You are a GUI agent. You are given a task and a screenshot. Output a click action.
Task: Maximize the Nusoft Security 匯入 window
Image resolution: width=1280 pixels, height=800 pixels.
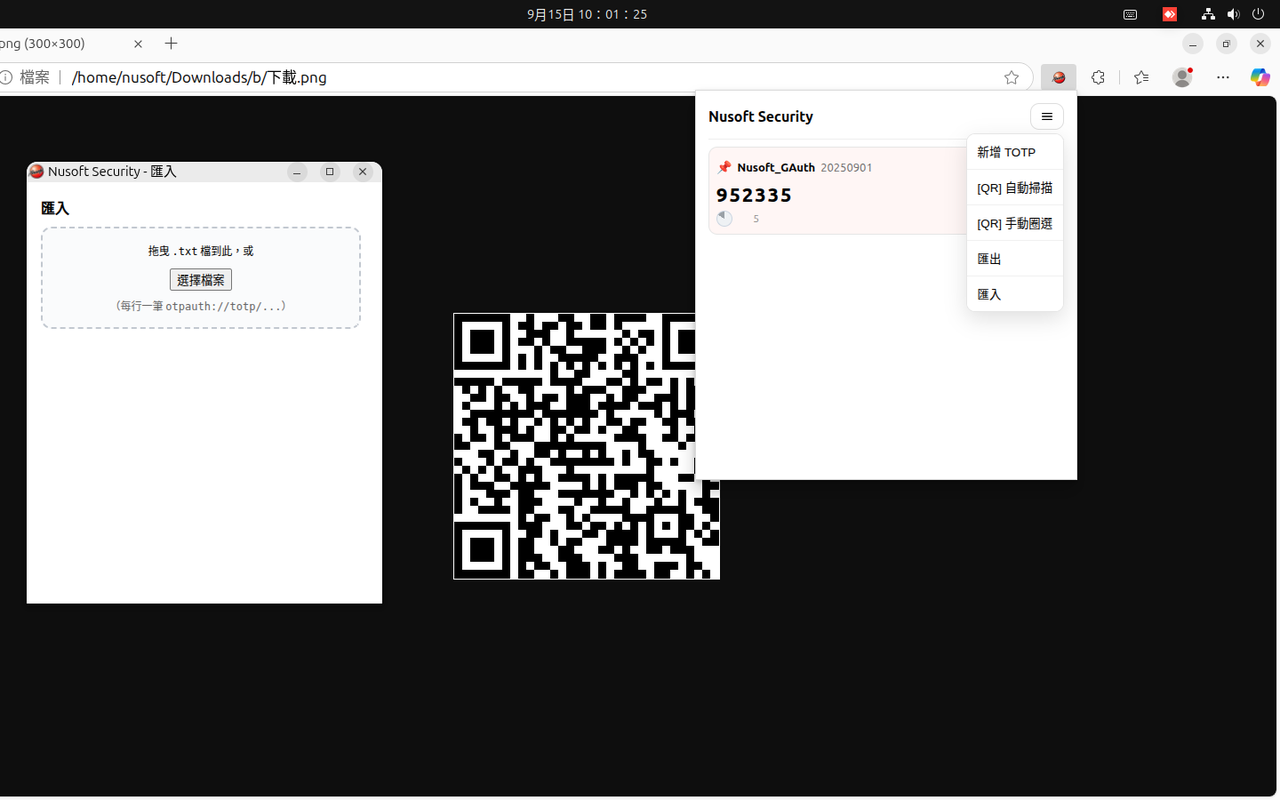(330, 172)
